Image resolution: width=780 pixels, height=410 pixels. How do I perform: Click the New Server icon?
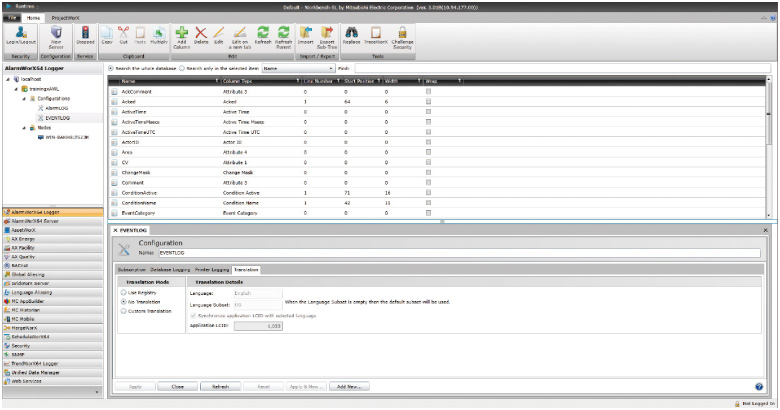click(x=56, y=33)
